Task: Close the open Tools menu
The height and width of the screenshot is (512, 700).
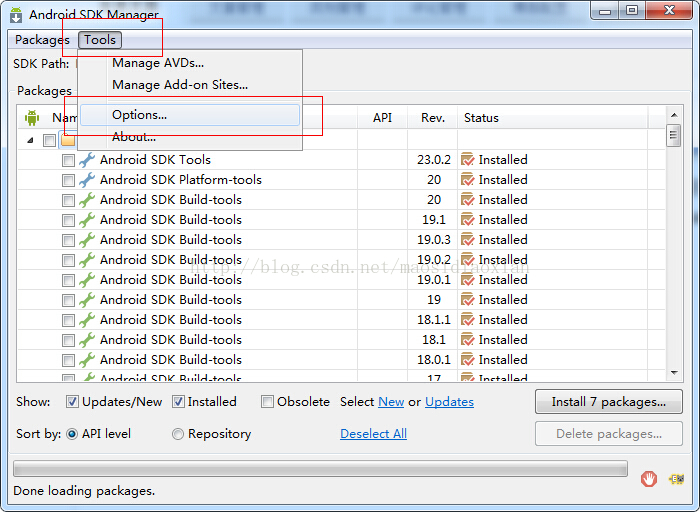Action: pyautogui.click(x=100, y=40)
